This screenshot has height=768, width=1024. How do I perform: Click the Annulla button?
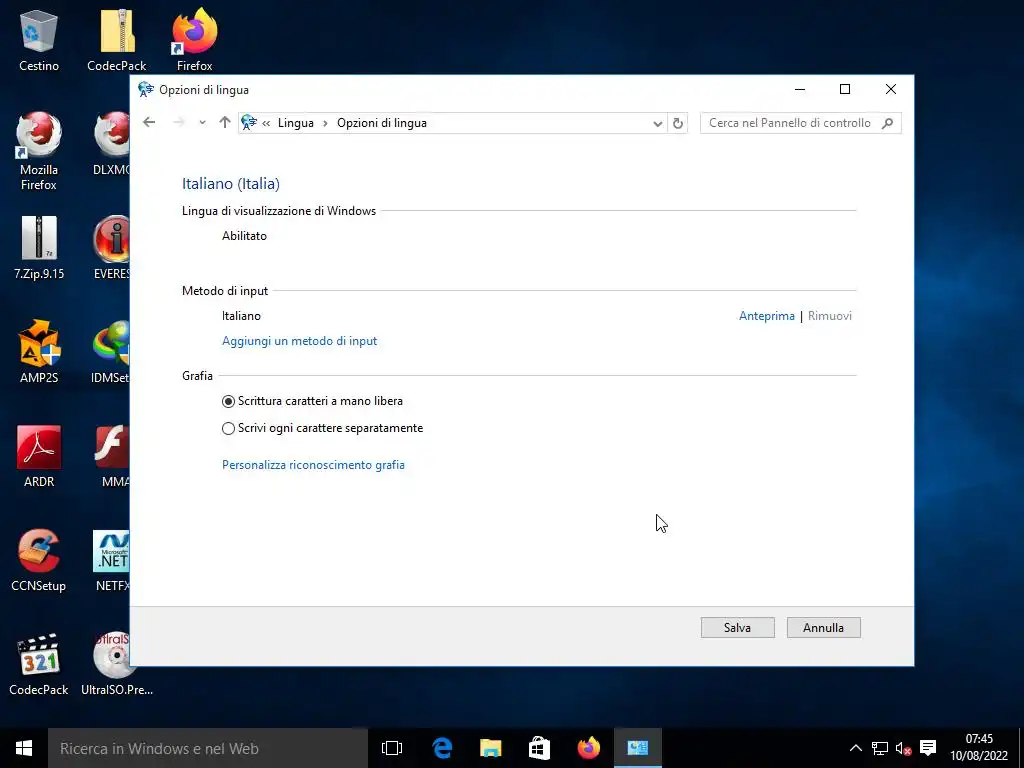click(824, 628)
